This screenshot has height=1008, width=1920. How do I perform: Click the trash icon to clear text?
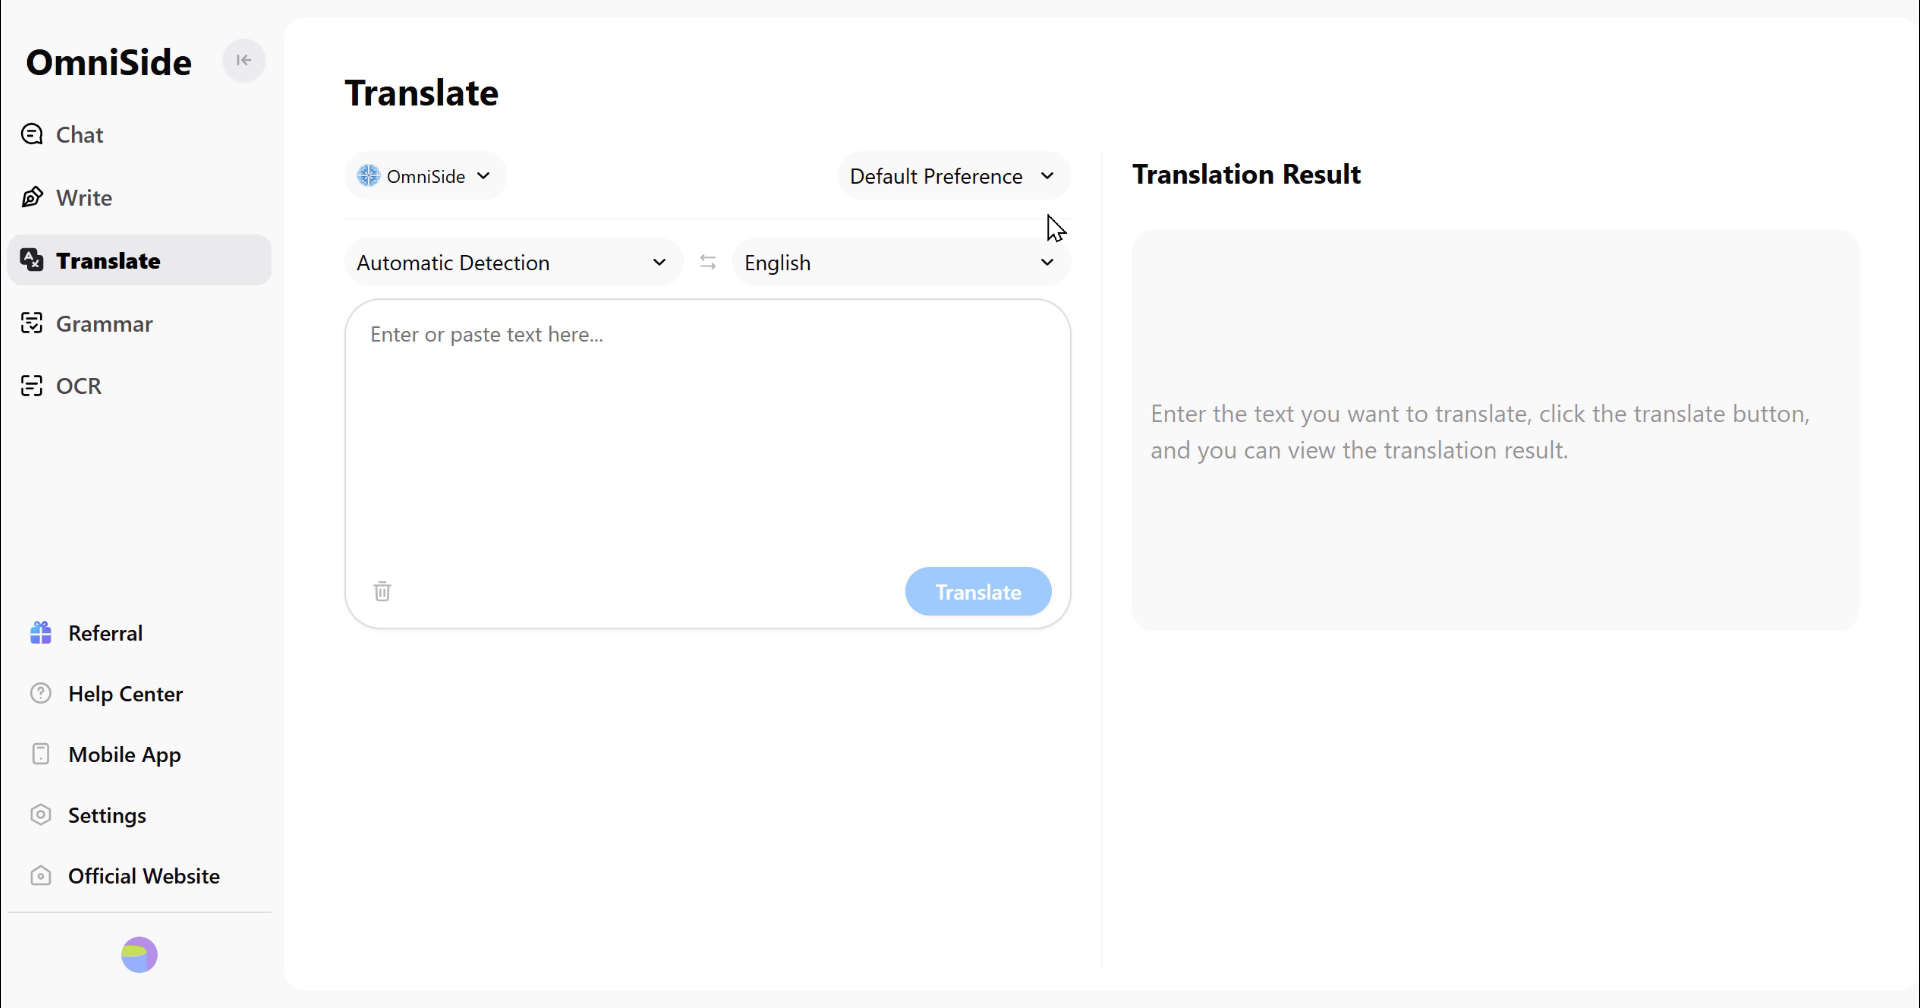tap(382, 592)
